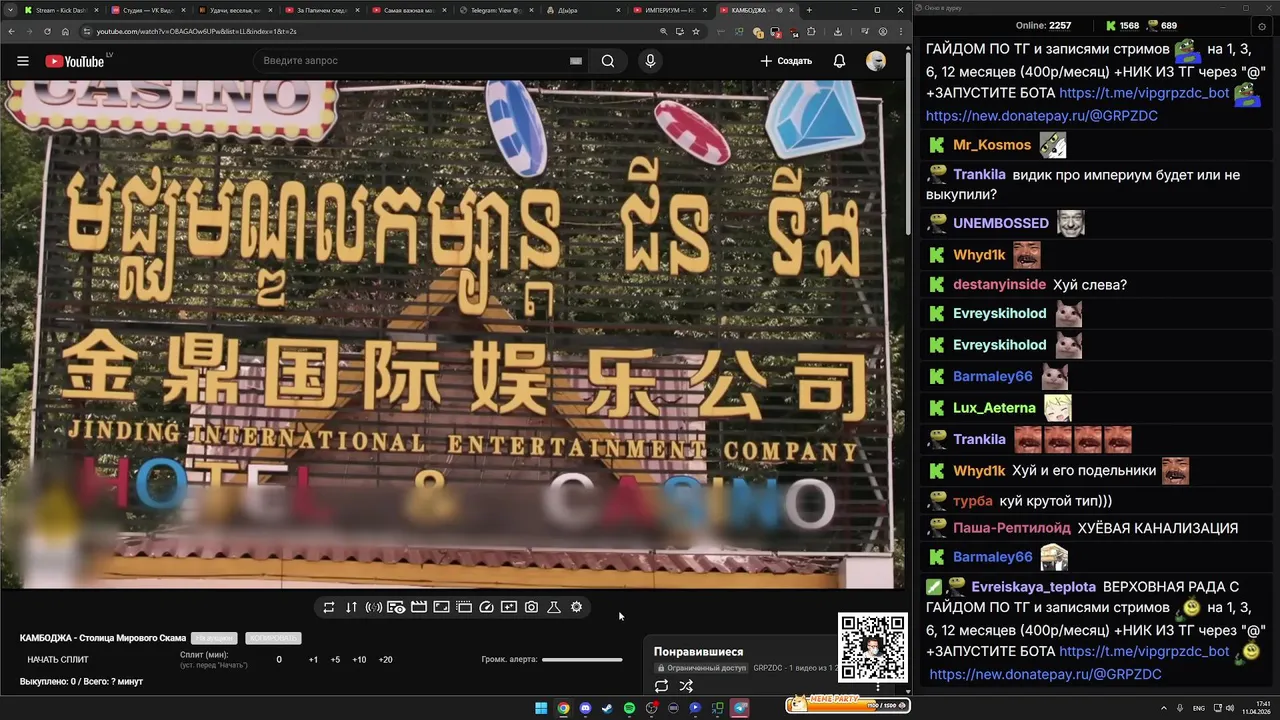
Task: Shuffle the Понравившиеся playlist
Action: pos(686,686)
